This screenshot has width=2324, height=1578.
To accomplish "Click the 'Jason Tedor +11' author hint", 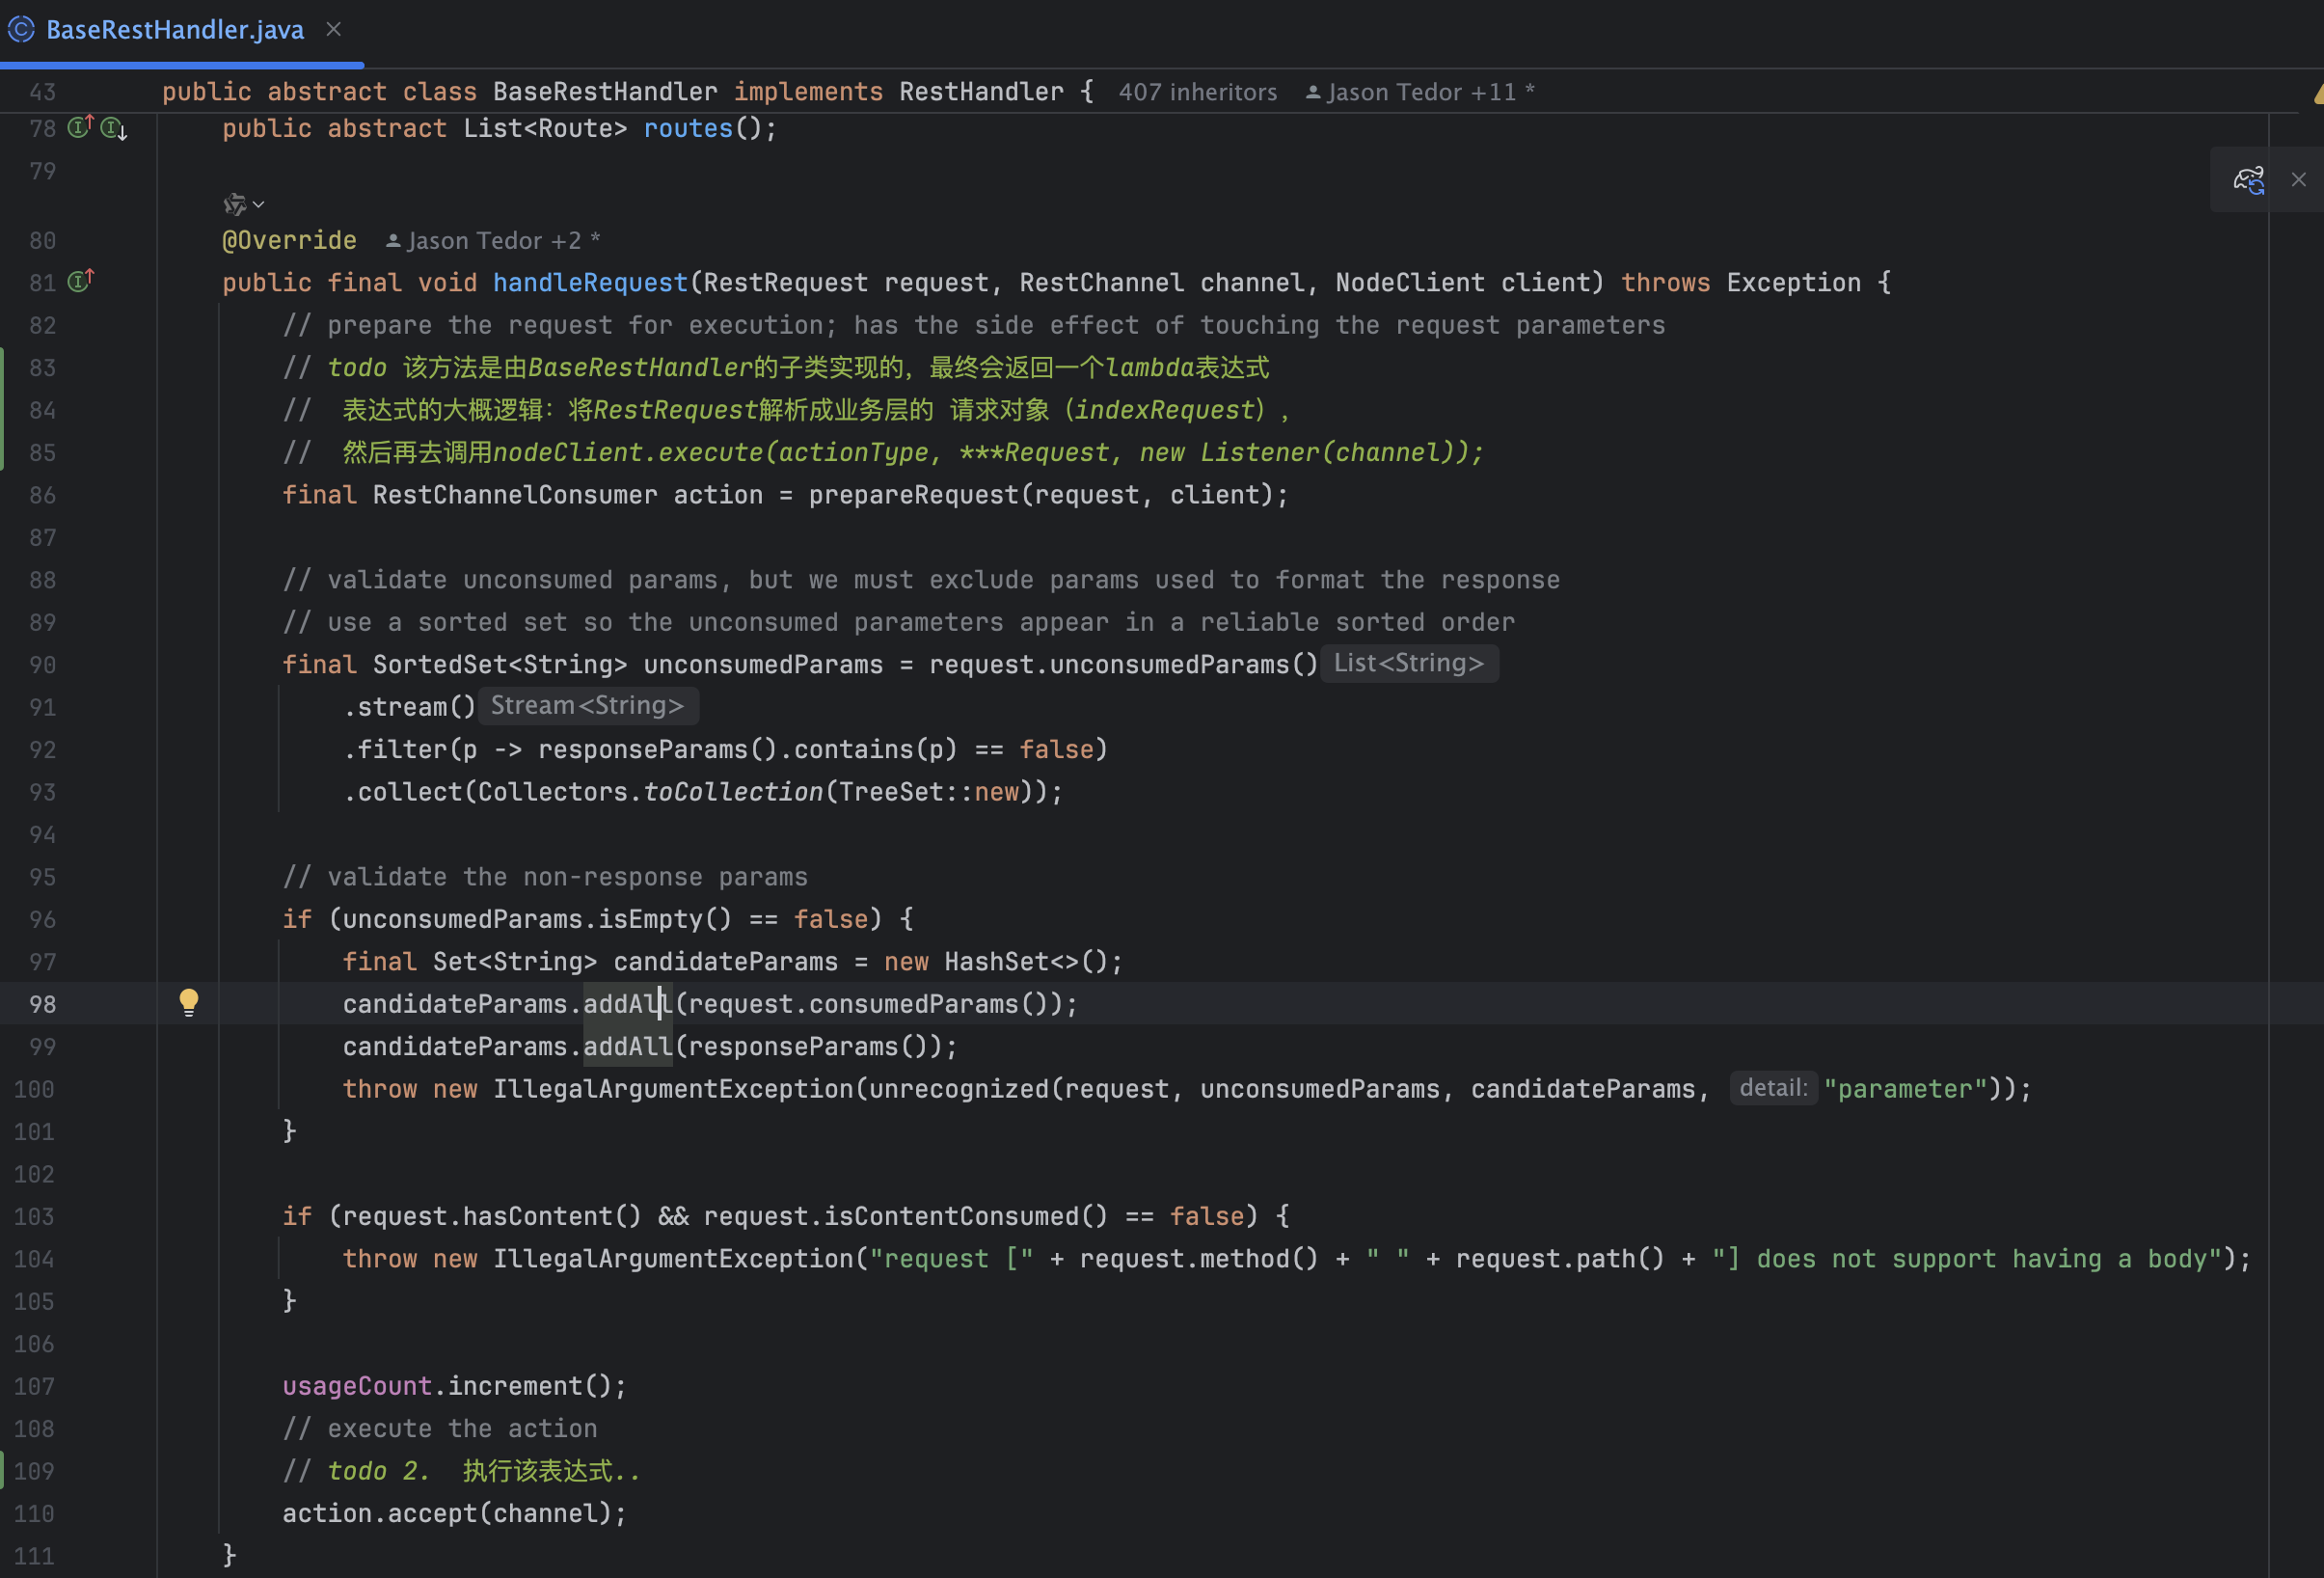I will 1421,92.
